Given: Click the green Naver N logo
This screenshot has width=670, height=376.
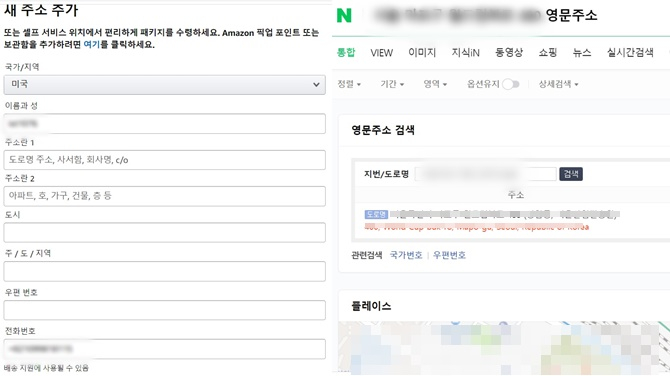Looking at the screenshot, I should pyautogui.click(x=344, y=15).
